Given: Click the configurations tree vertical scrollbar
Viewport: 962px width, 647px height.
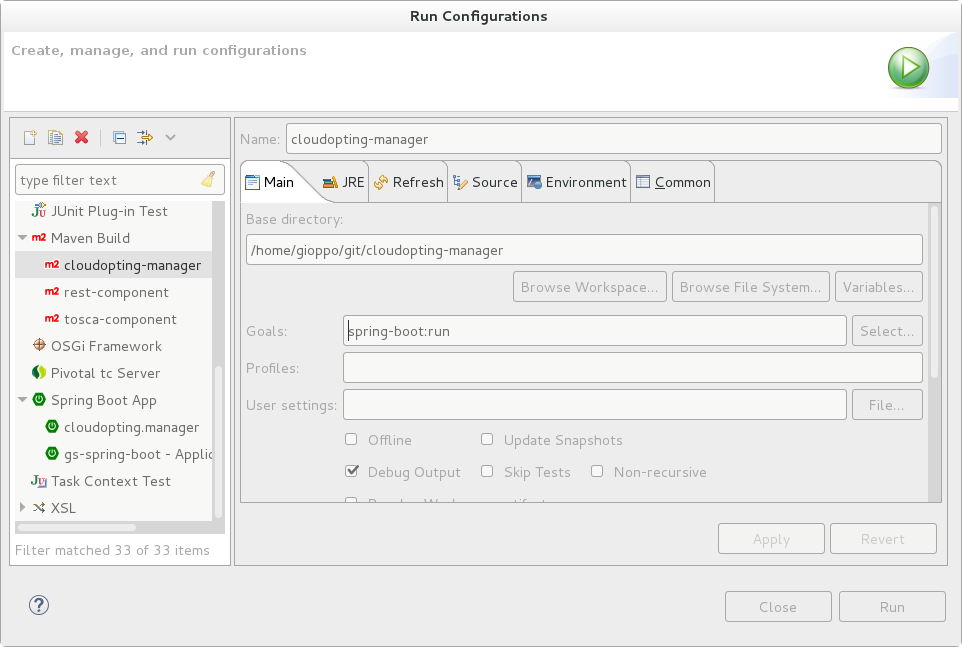Looking at the screenshot, I should click(x=218, y=442).
